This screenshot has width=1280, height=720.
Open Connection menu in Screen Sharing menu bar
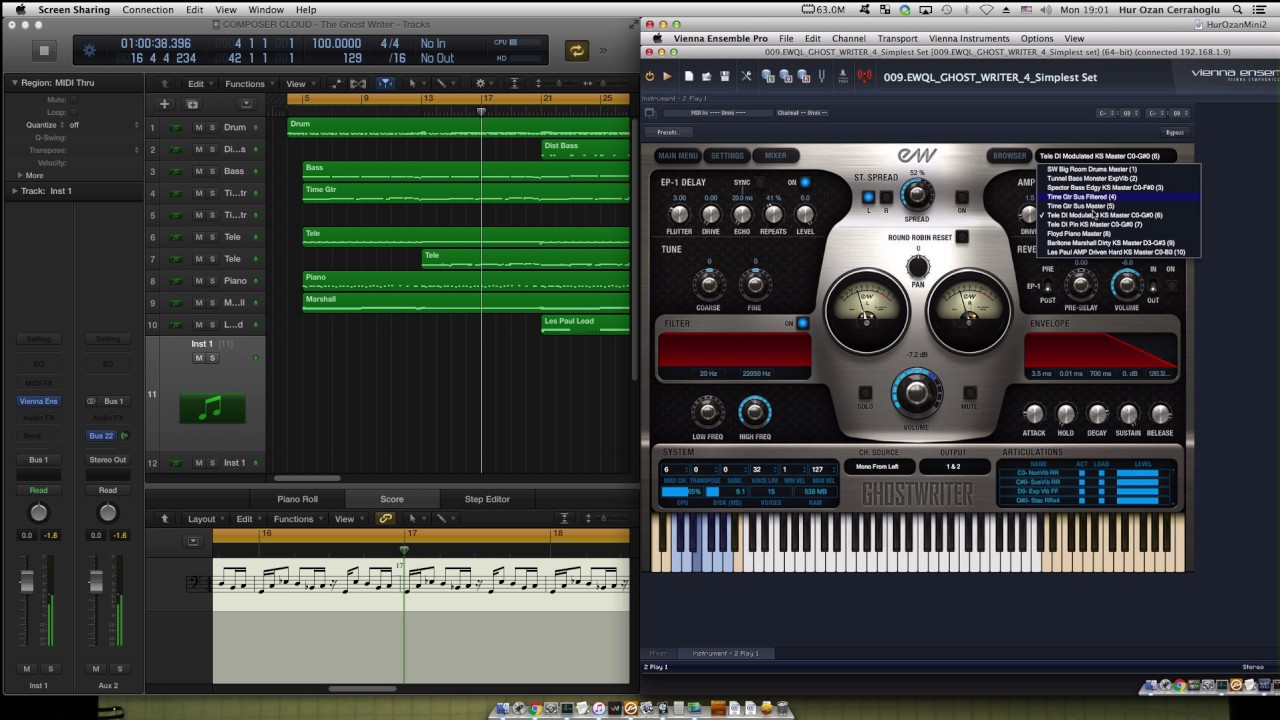[148, 10]
